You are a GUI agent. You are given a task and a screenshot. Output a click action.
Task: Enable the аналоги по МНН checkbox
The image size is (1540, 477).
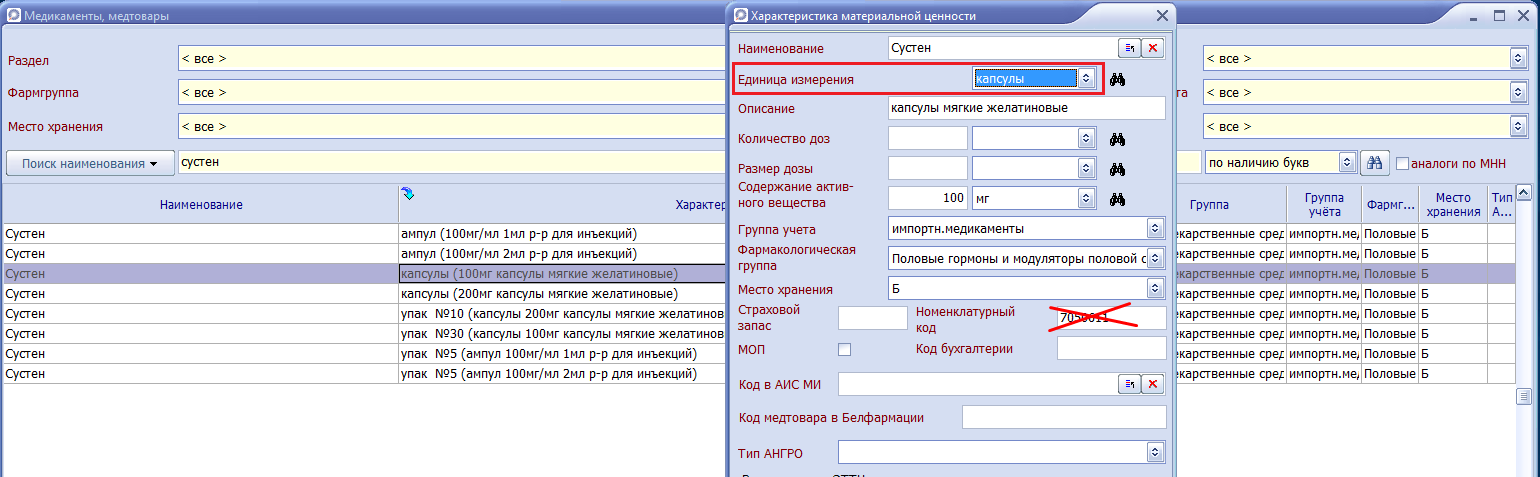(x=1402, y=163)
